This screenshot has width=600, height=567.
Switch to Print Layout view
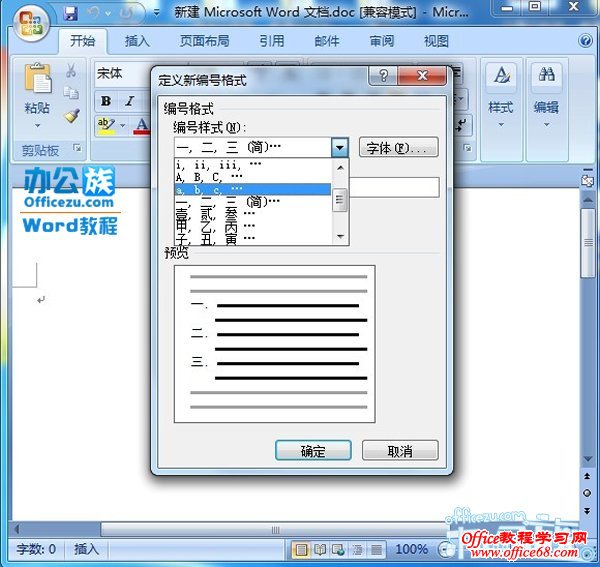tap(301, 550)
